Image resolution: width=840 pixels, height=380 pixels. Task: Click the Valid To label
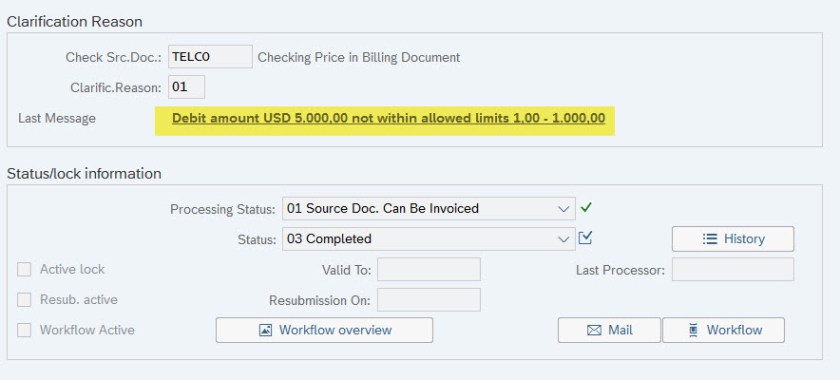click(347, 270)
